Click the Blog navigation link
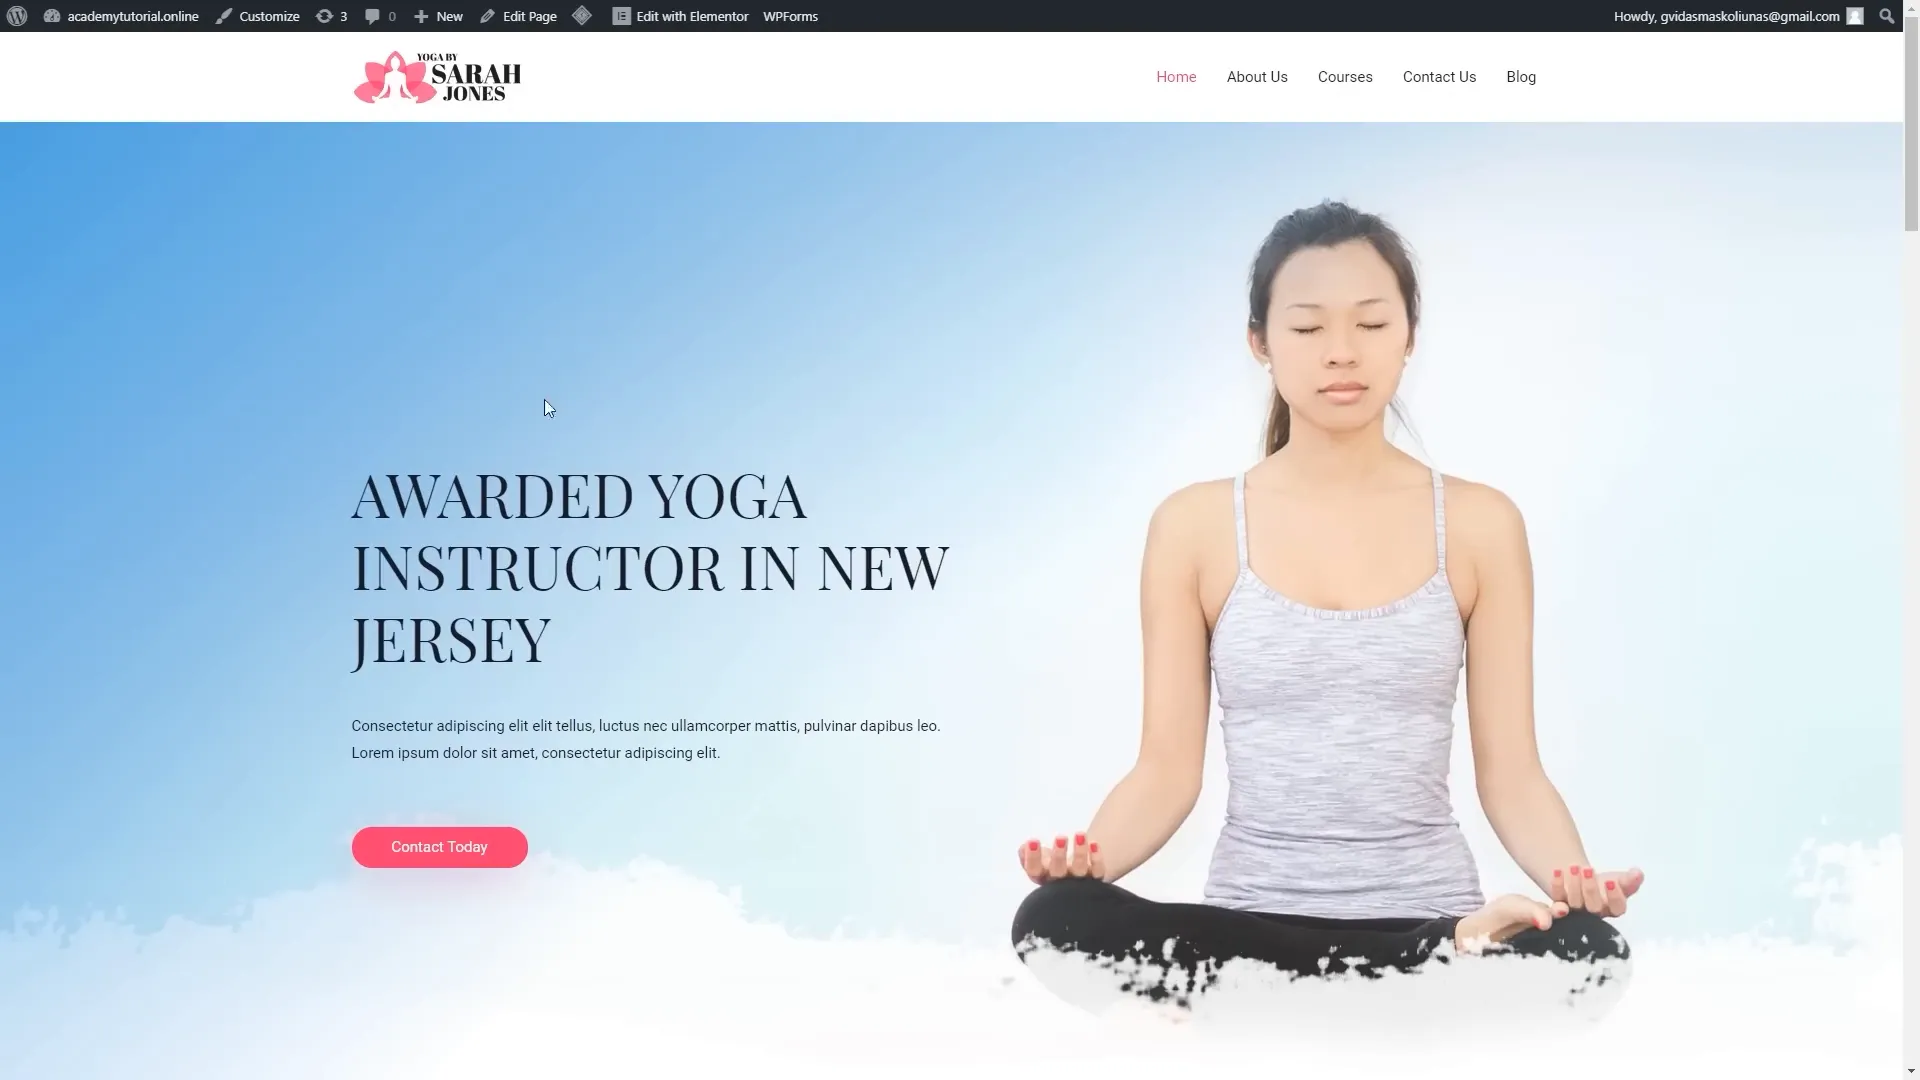Screen dimensions: 1920x1080 pyautogui.click(x=1520, y=76)
